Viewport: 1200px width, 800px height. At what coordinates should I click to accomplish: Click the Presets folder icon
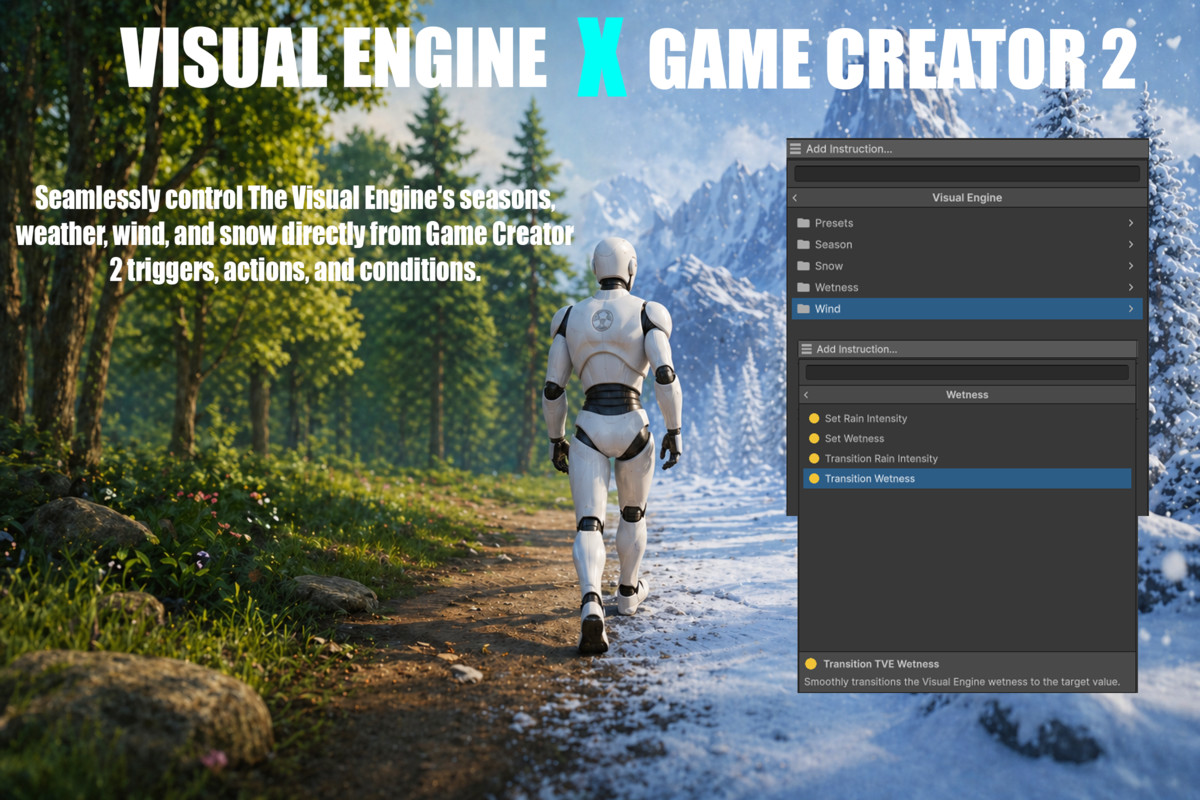coord(803,223)
